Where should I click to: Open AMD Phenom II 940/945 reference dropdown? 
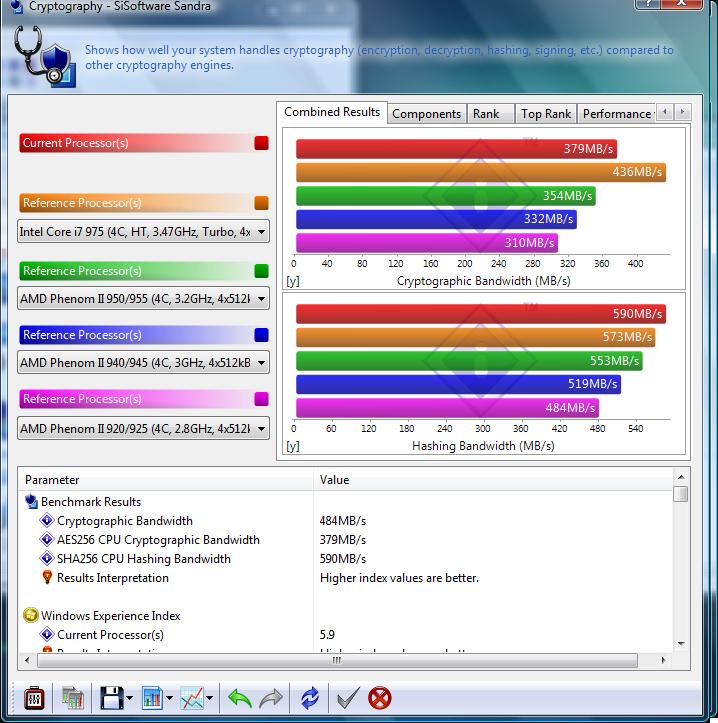(143, 363)
